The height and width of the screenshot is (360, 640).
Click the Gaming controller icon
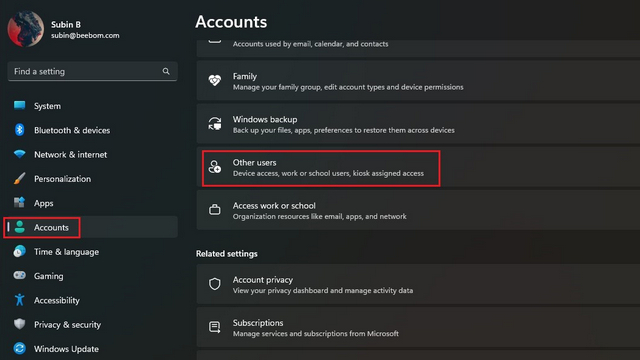(19, 276)
